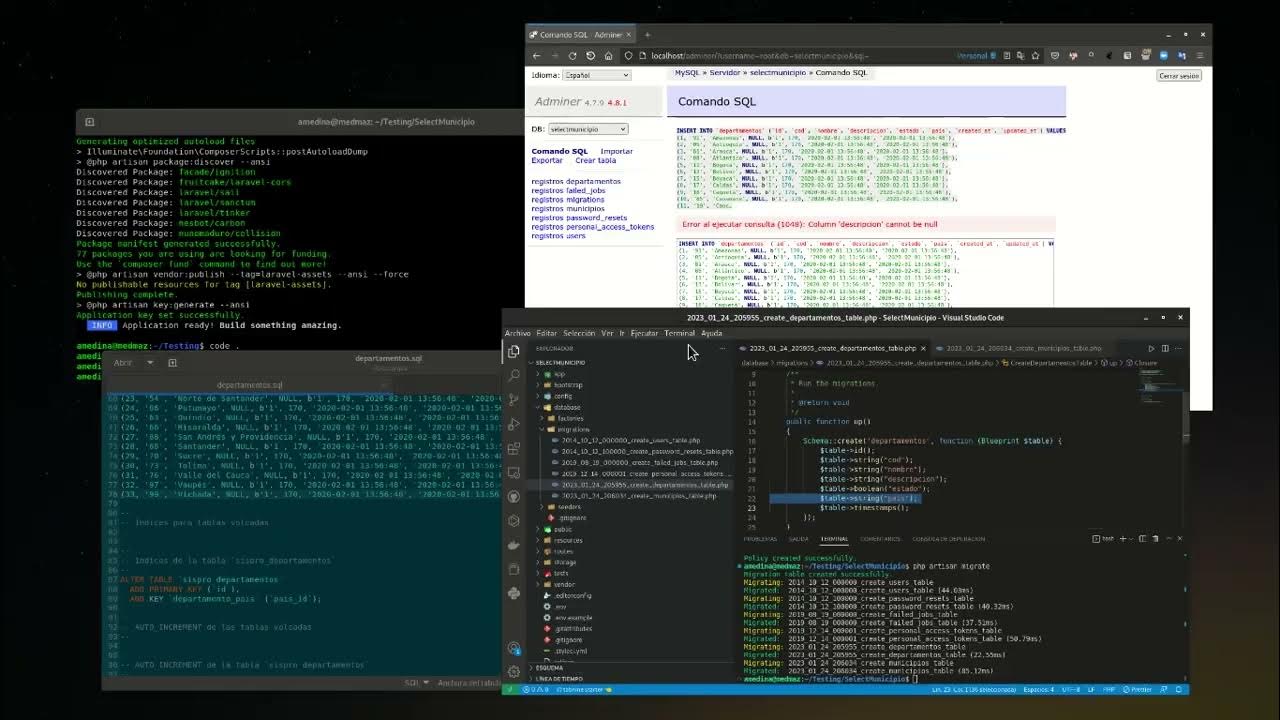Kill terminal with trash icon
This screenshot has width=1280, height=720.
click(x=1155, y=538)
